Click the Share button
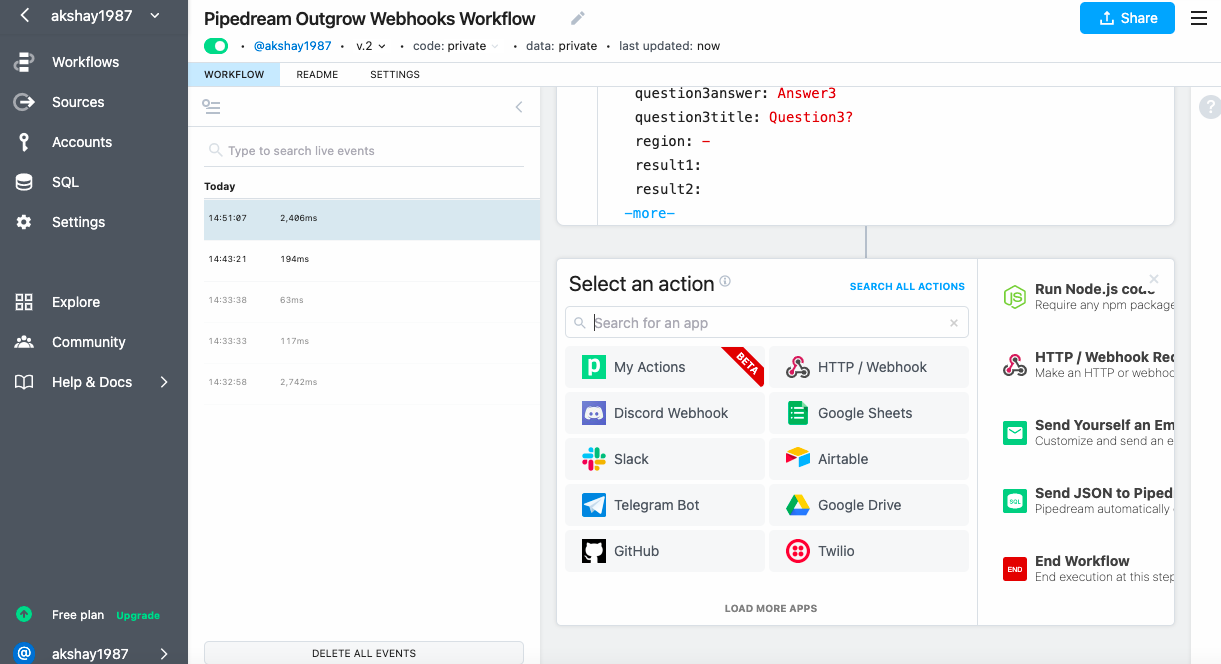Screen dimensions: 1221x664 click(x=1127, y=18)
